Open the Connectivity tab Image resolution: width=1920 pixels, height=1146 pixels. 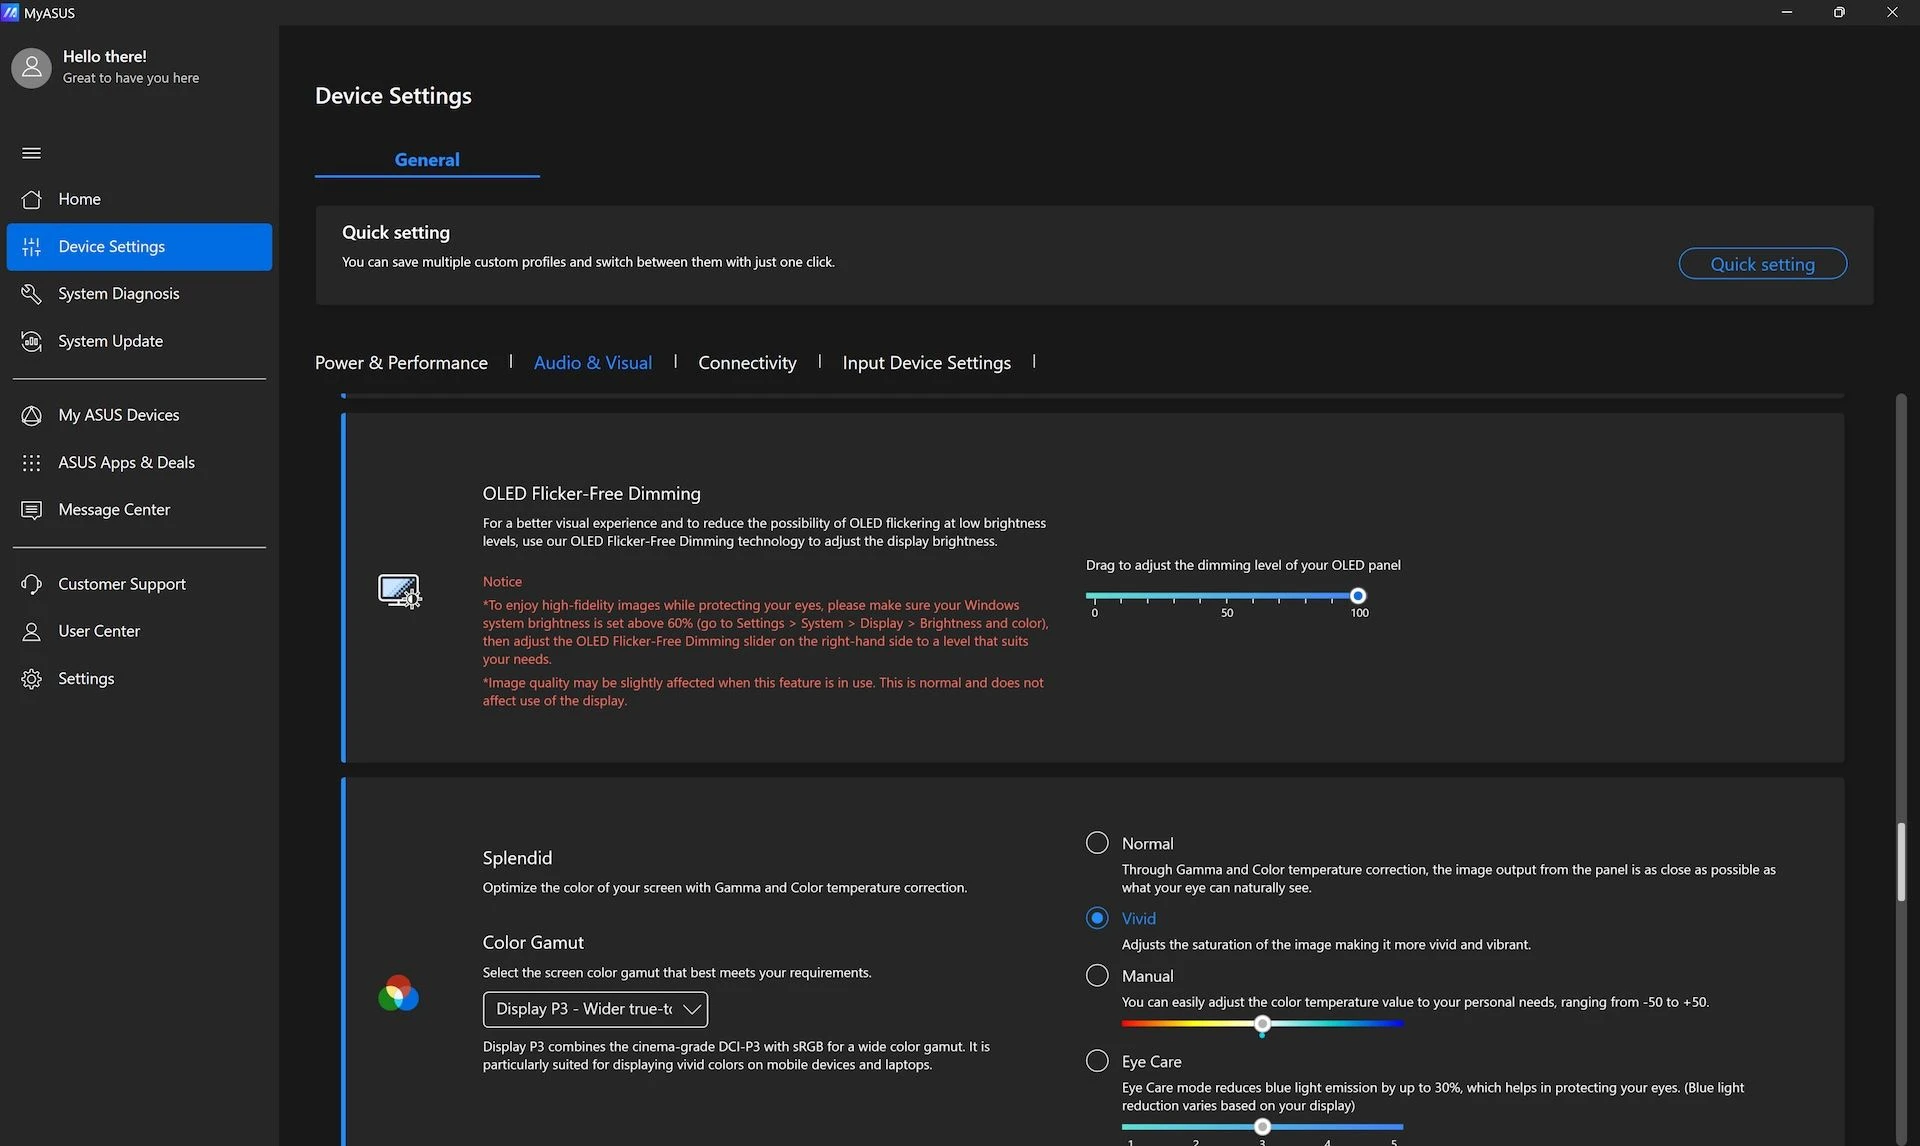(x=747, y=362)
